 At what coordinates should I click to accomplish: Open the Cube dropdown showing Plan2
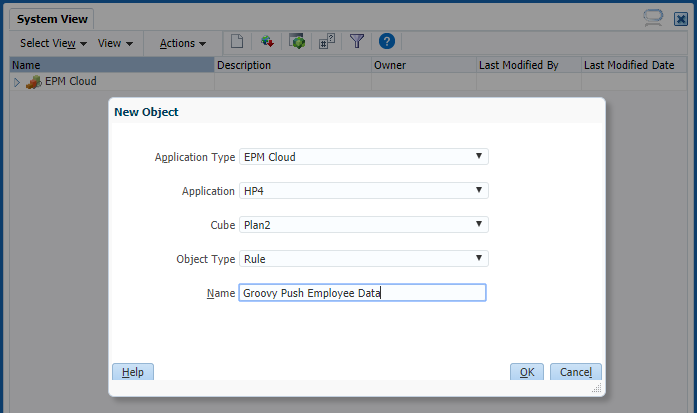coord(364,225)
